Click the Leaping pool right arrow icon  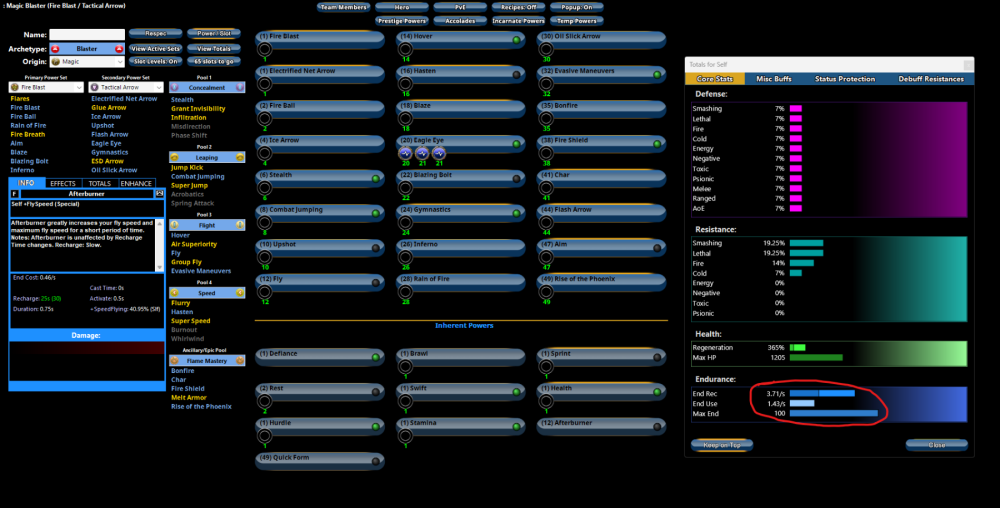[x=239, y=157]
